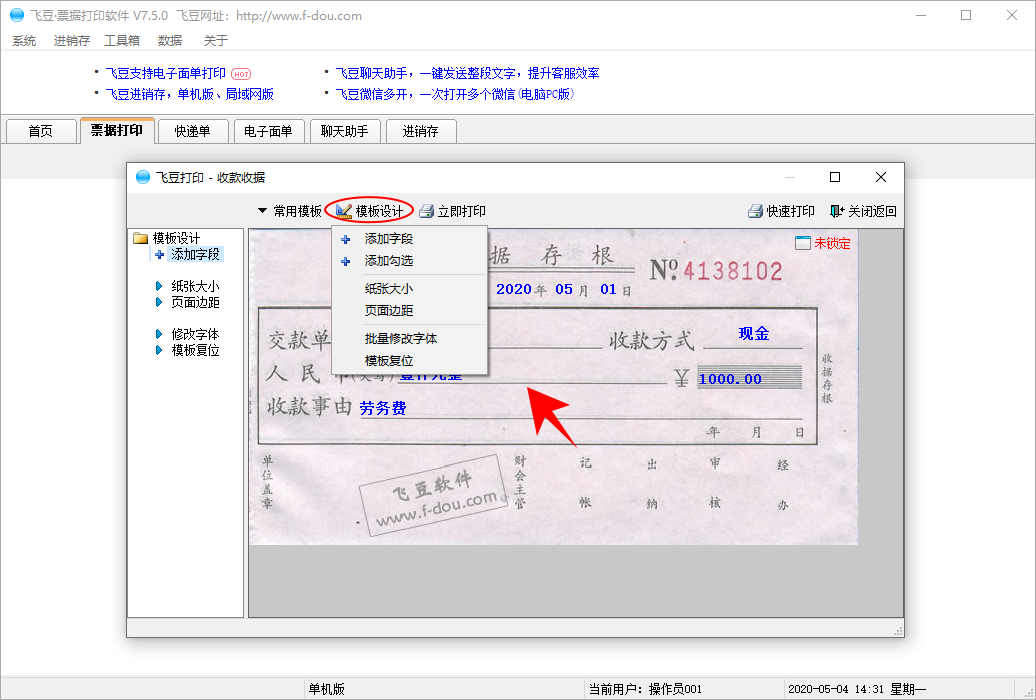Select the 票据打印 tab
The width and height of the screenshot is (1036, 700).
click(117, 130)
